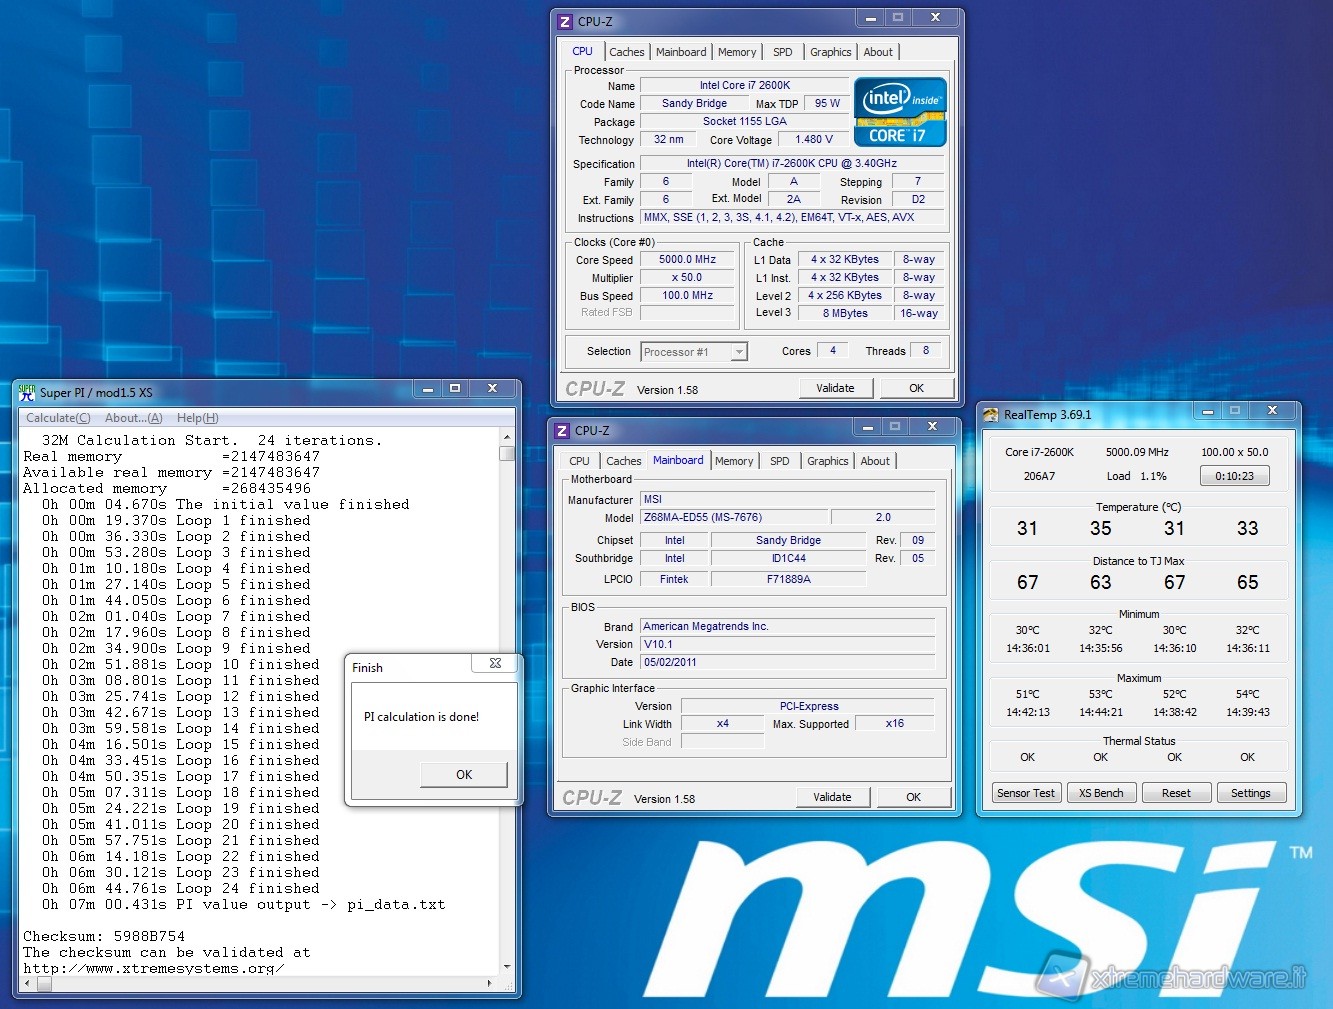
Task: Open the Processor #1 selection dropdown
Action: [739, 352]
